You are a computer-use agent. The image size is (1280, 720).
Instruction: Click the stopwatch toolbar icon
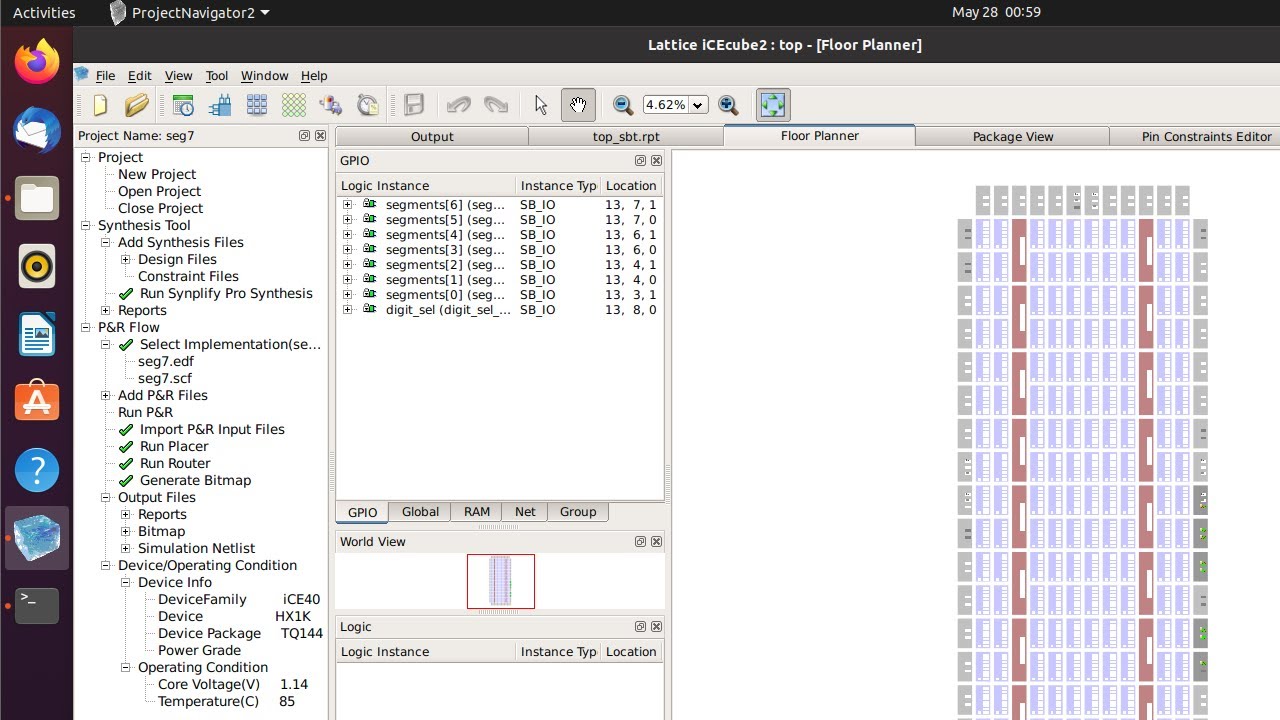368,105
